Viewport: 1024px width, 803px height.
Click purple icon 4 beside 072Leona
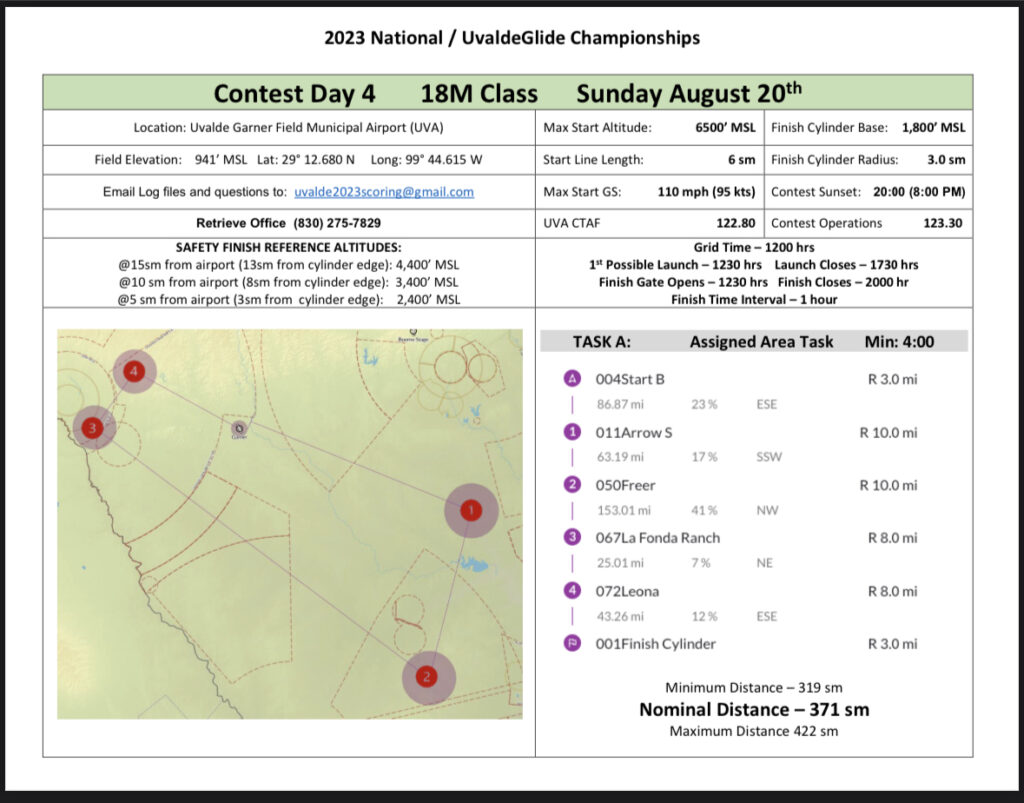[x=572, y=591]
